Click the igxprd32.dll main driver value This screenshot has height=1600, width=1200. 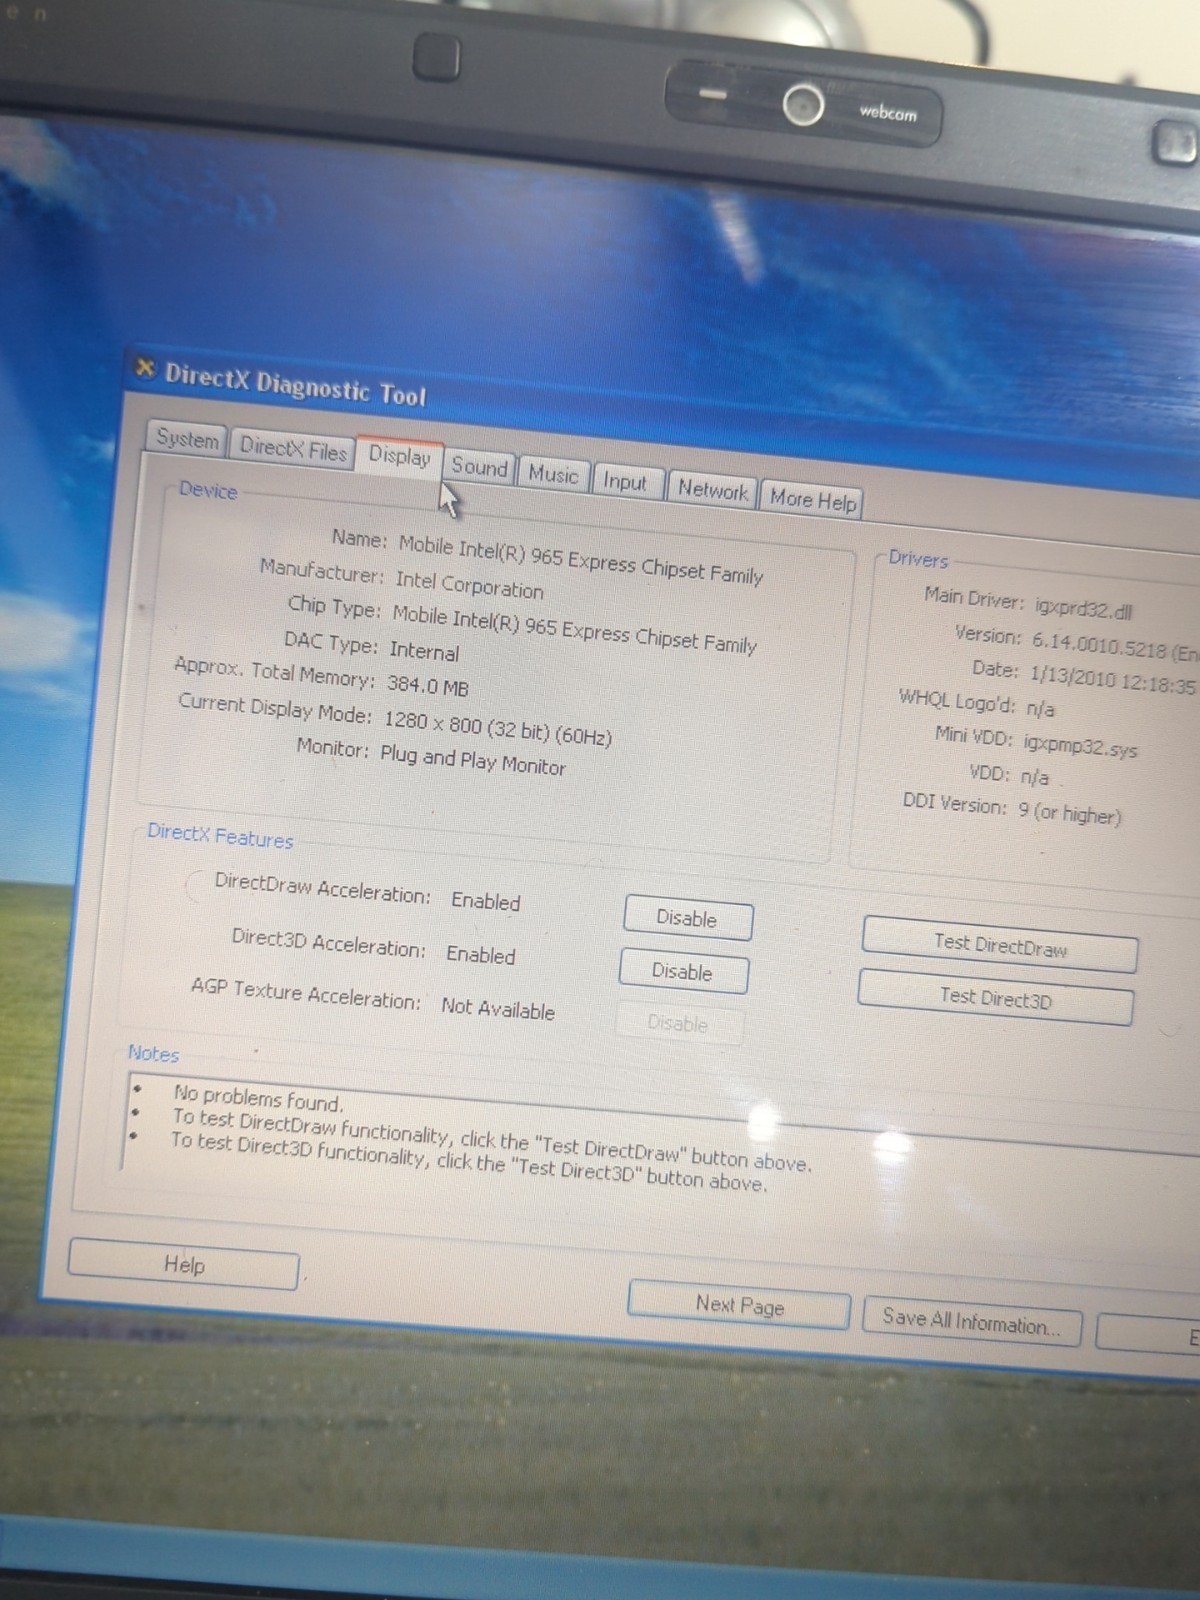(1085, 608)
